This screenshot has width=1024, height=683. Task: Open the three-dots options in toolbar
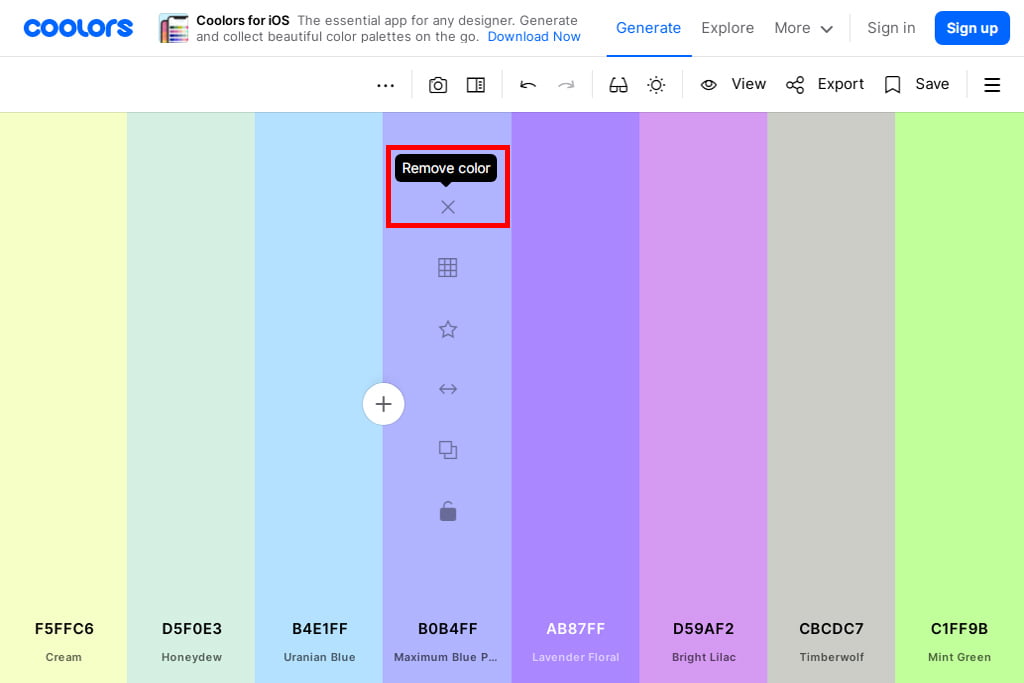click(386, 85)
